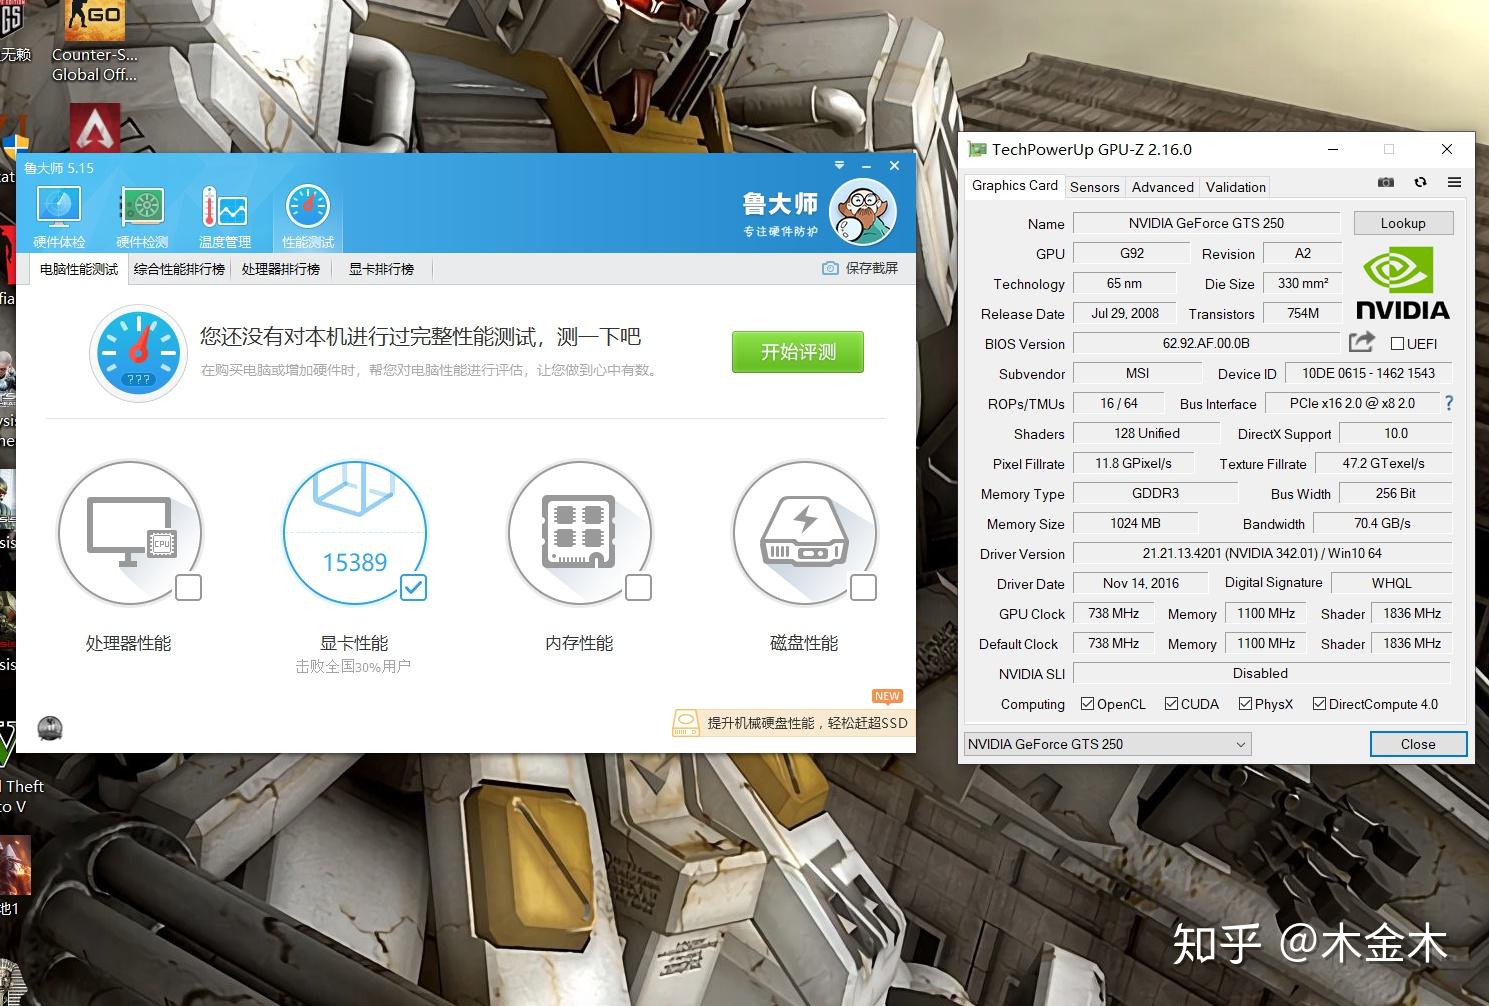This screenshot has width=1489, height=1006.
Task: Uncheck the 显卡性能 test checkbox
Action: click(413, 589)
